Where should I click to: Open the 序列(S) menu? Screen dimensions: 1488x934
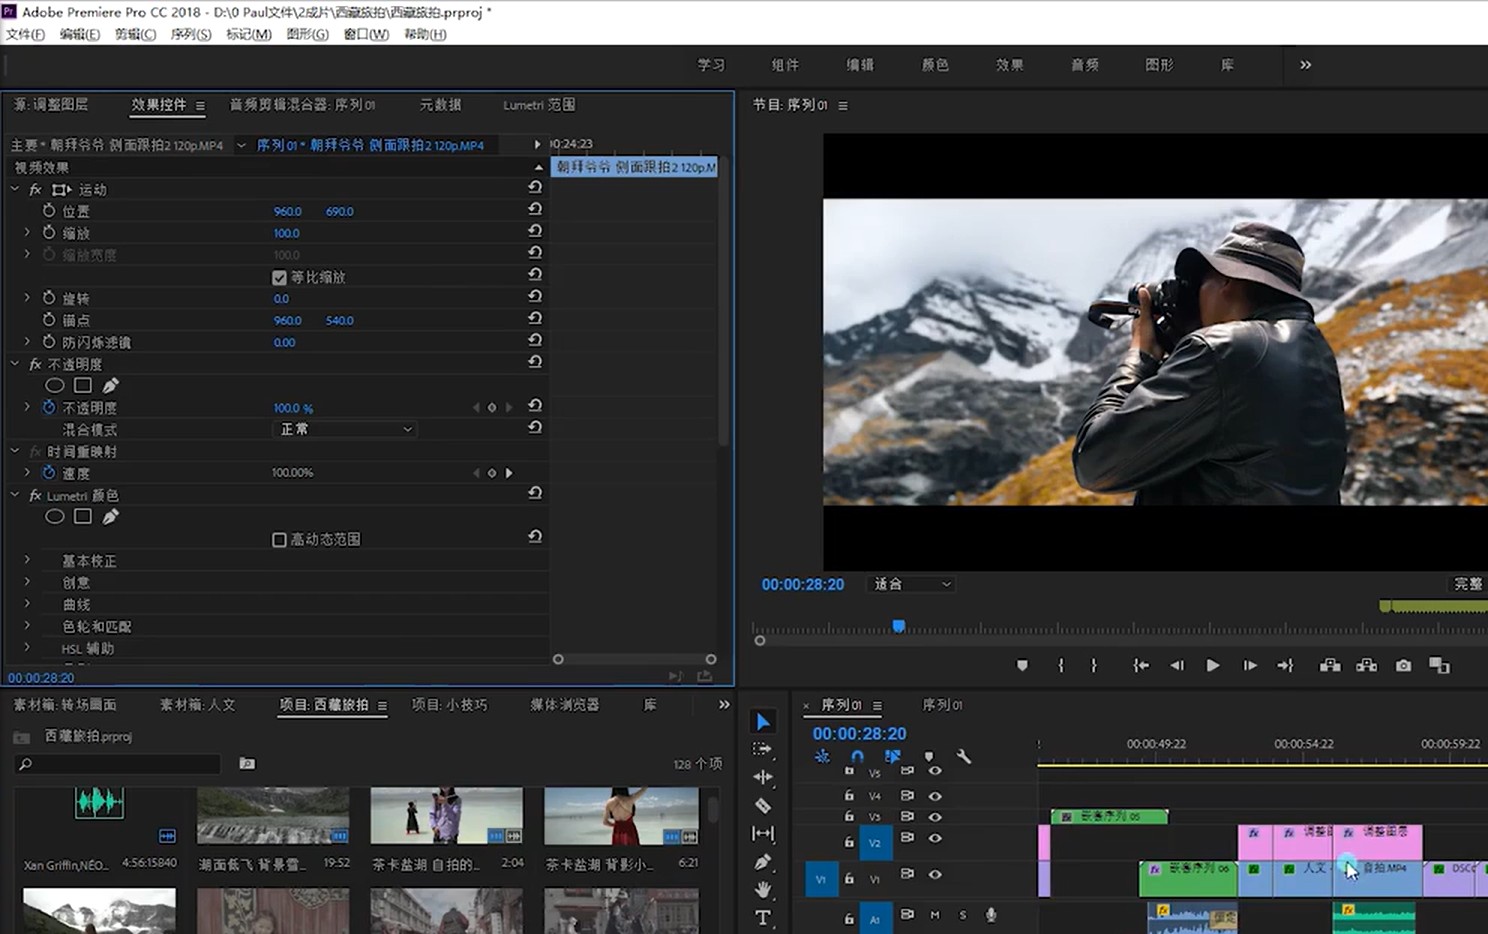pos(190,34)
